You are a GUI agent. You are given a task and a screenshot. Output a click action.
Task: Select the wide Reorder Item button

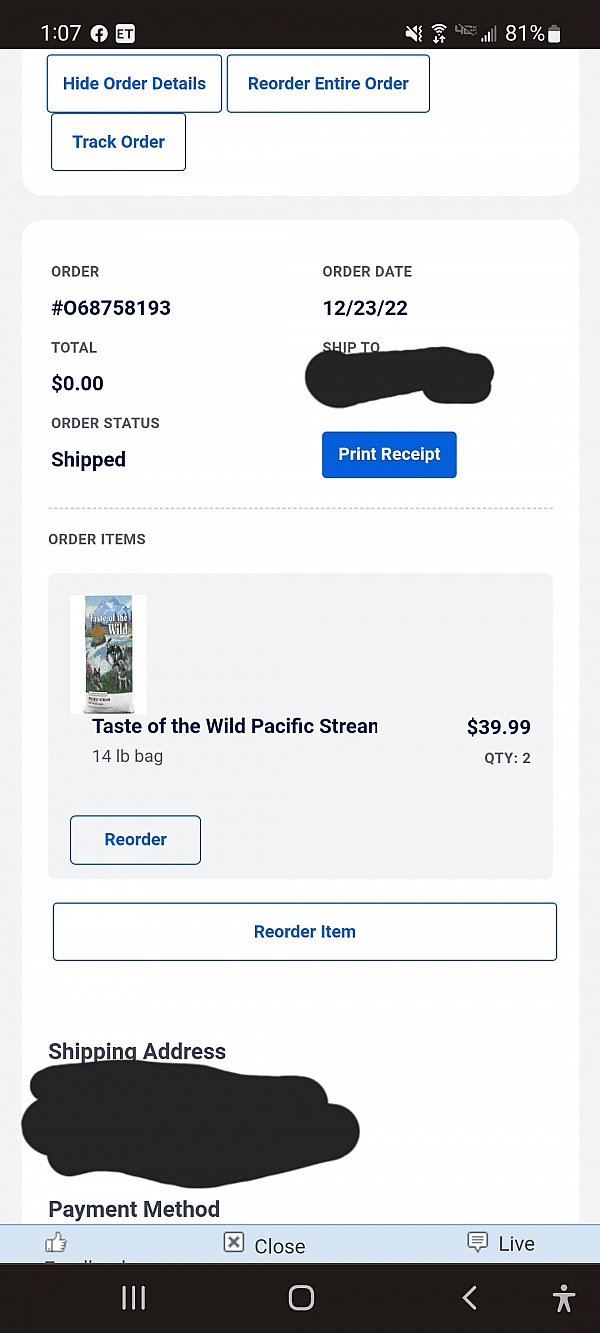click(x=305, y=932)
